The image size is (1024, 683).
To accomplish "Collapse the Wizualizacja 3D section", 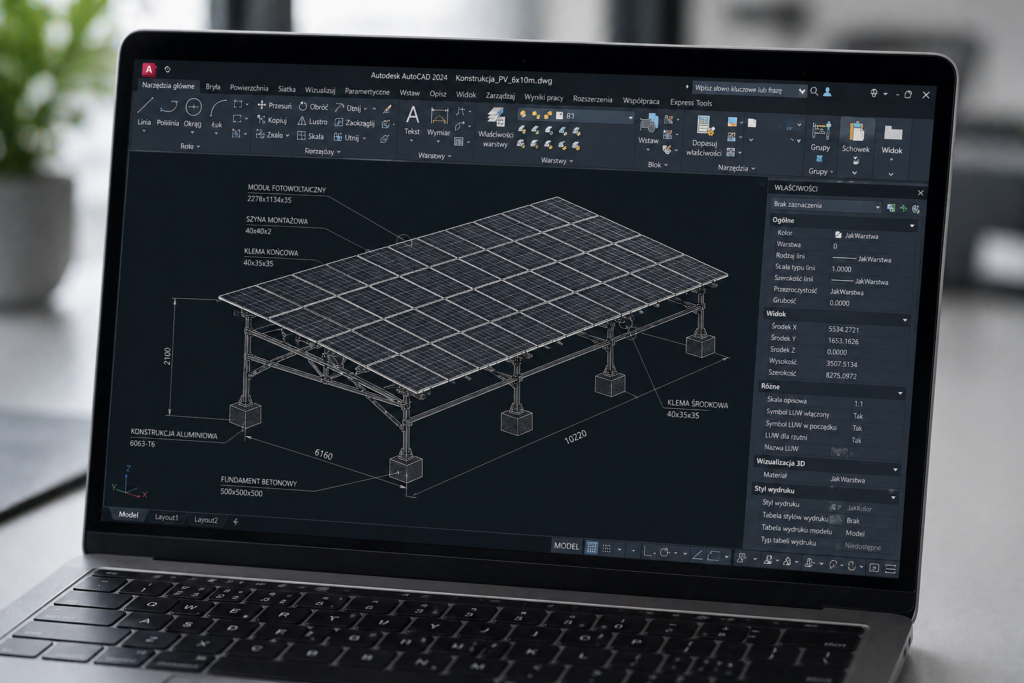I will coord(895,469).
